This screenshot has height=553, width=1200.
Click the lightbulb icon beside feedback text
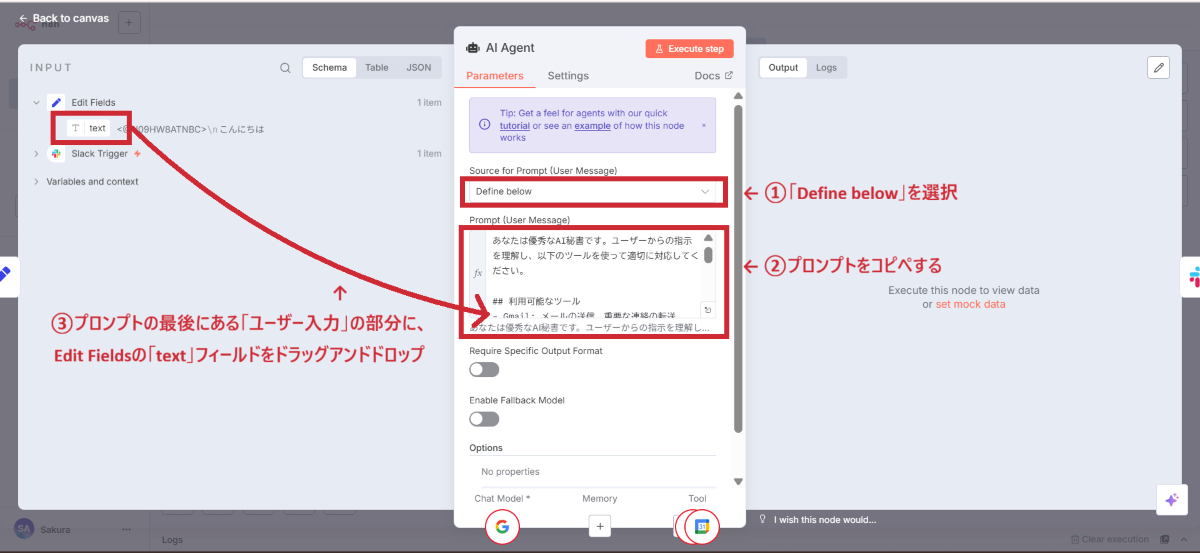pos(763,519)
